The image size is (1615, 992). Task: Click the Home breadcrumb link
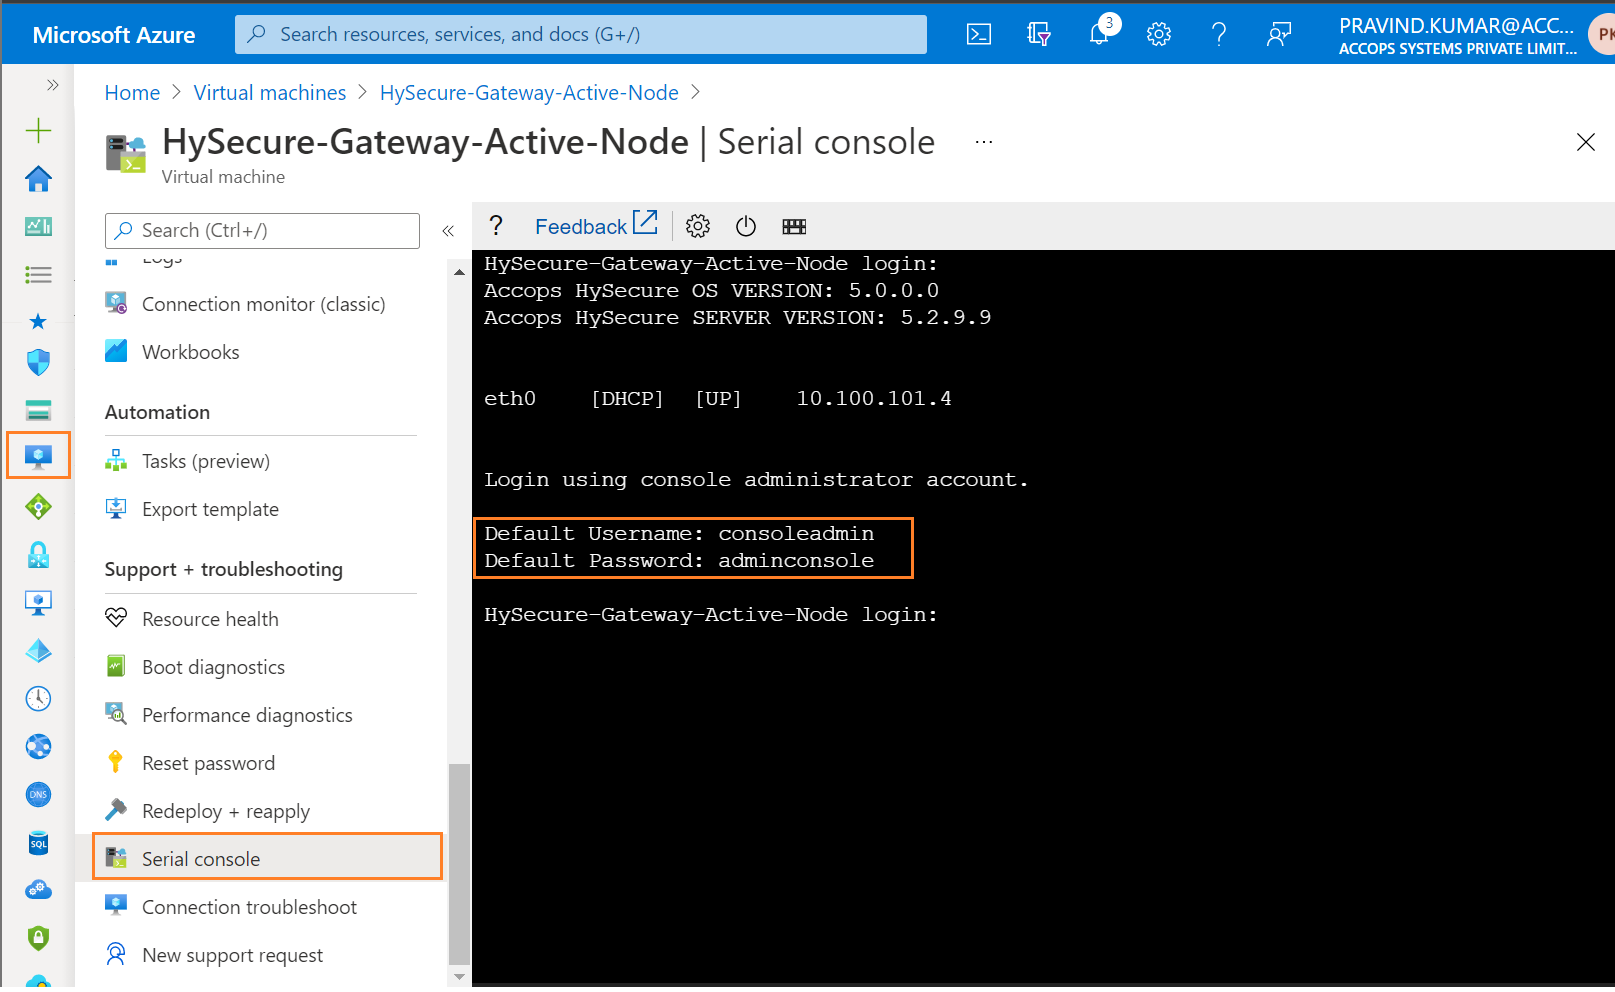click(x=132, y=93)
